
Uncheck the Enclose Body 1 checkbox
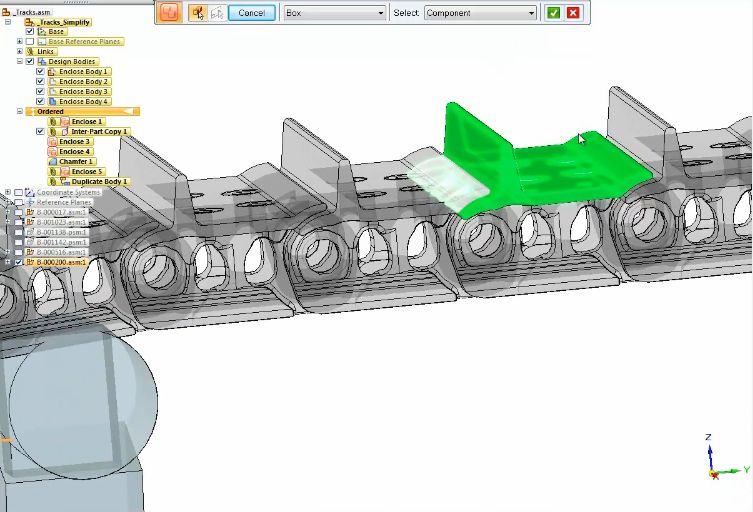40,72
